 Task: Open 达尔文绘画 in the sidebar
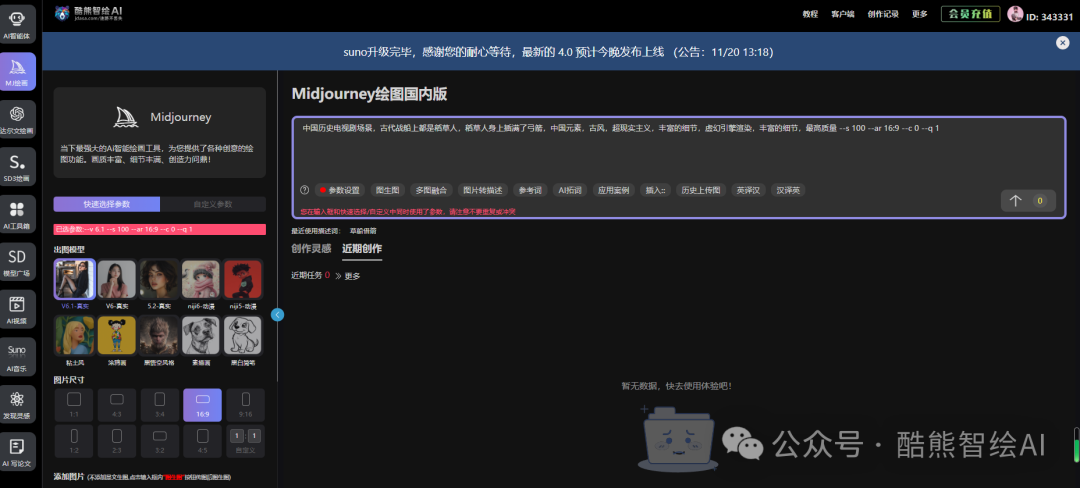click(18, 119)
